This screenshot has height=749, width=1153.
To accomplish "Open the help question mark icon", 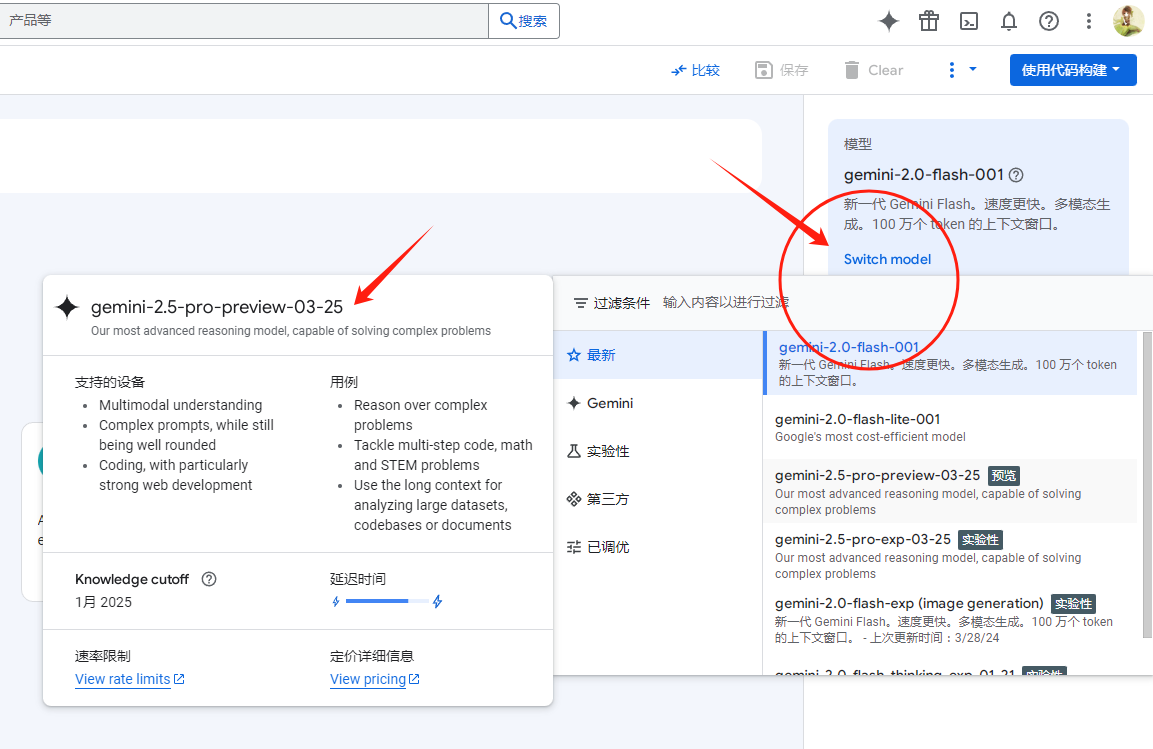I will pyautogui.click(x=1049, y=21).
